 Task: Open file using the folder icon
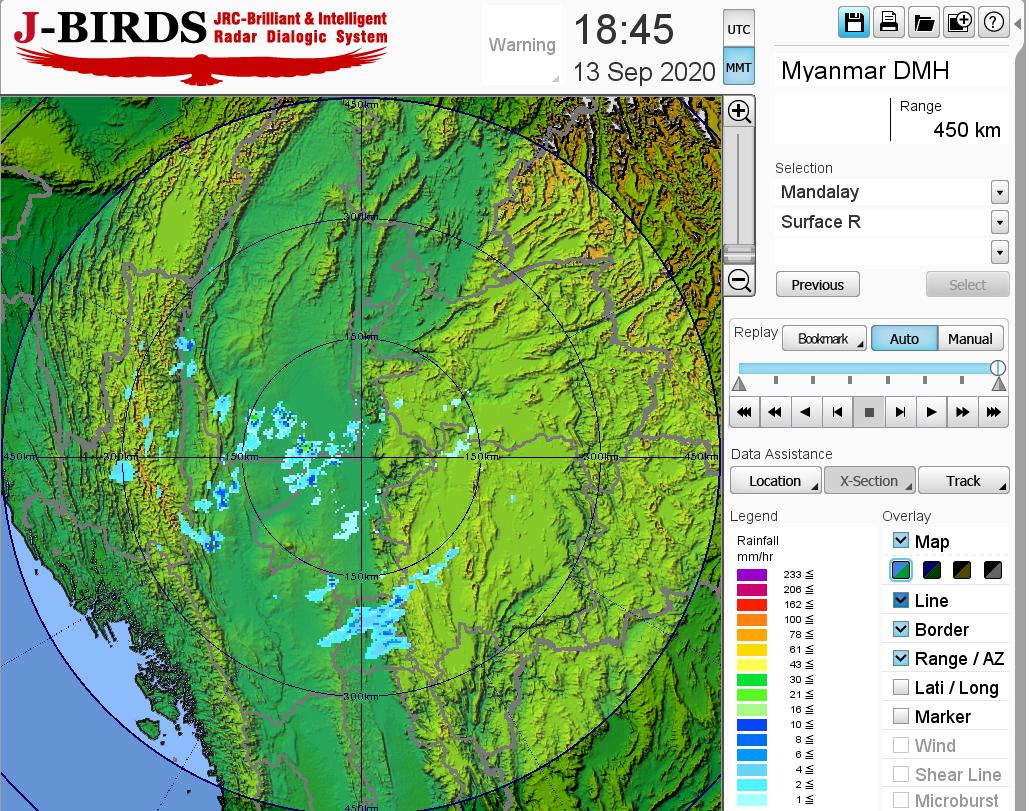924,23
